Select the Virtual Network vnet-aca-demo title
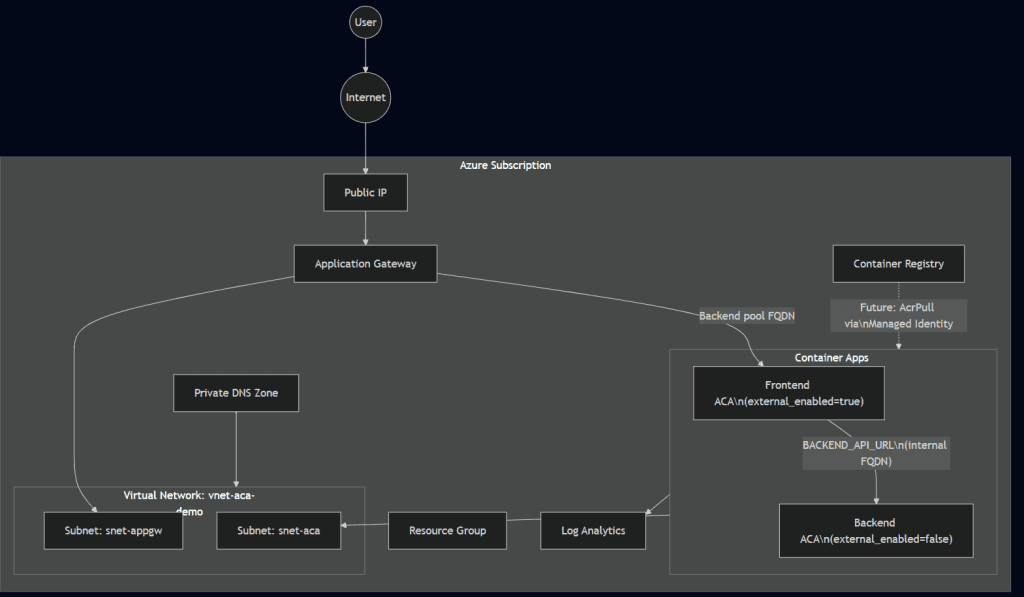This screenshot has height=597, width=1024. coord(188,496)
